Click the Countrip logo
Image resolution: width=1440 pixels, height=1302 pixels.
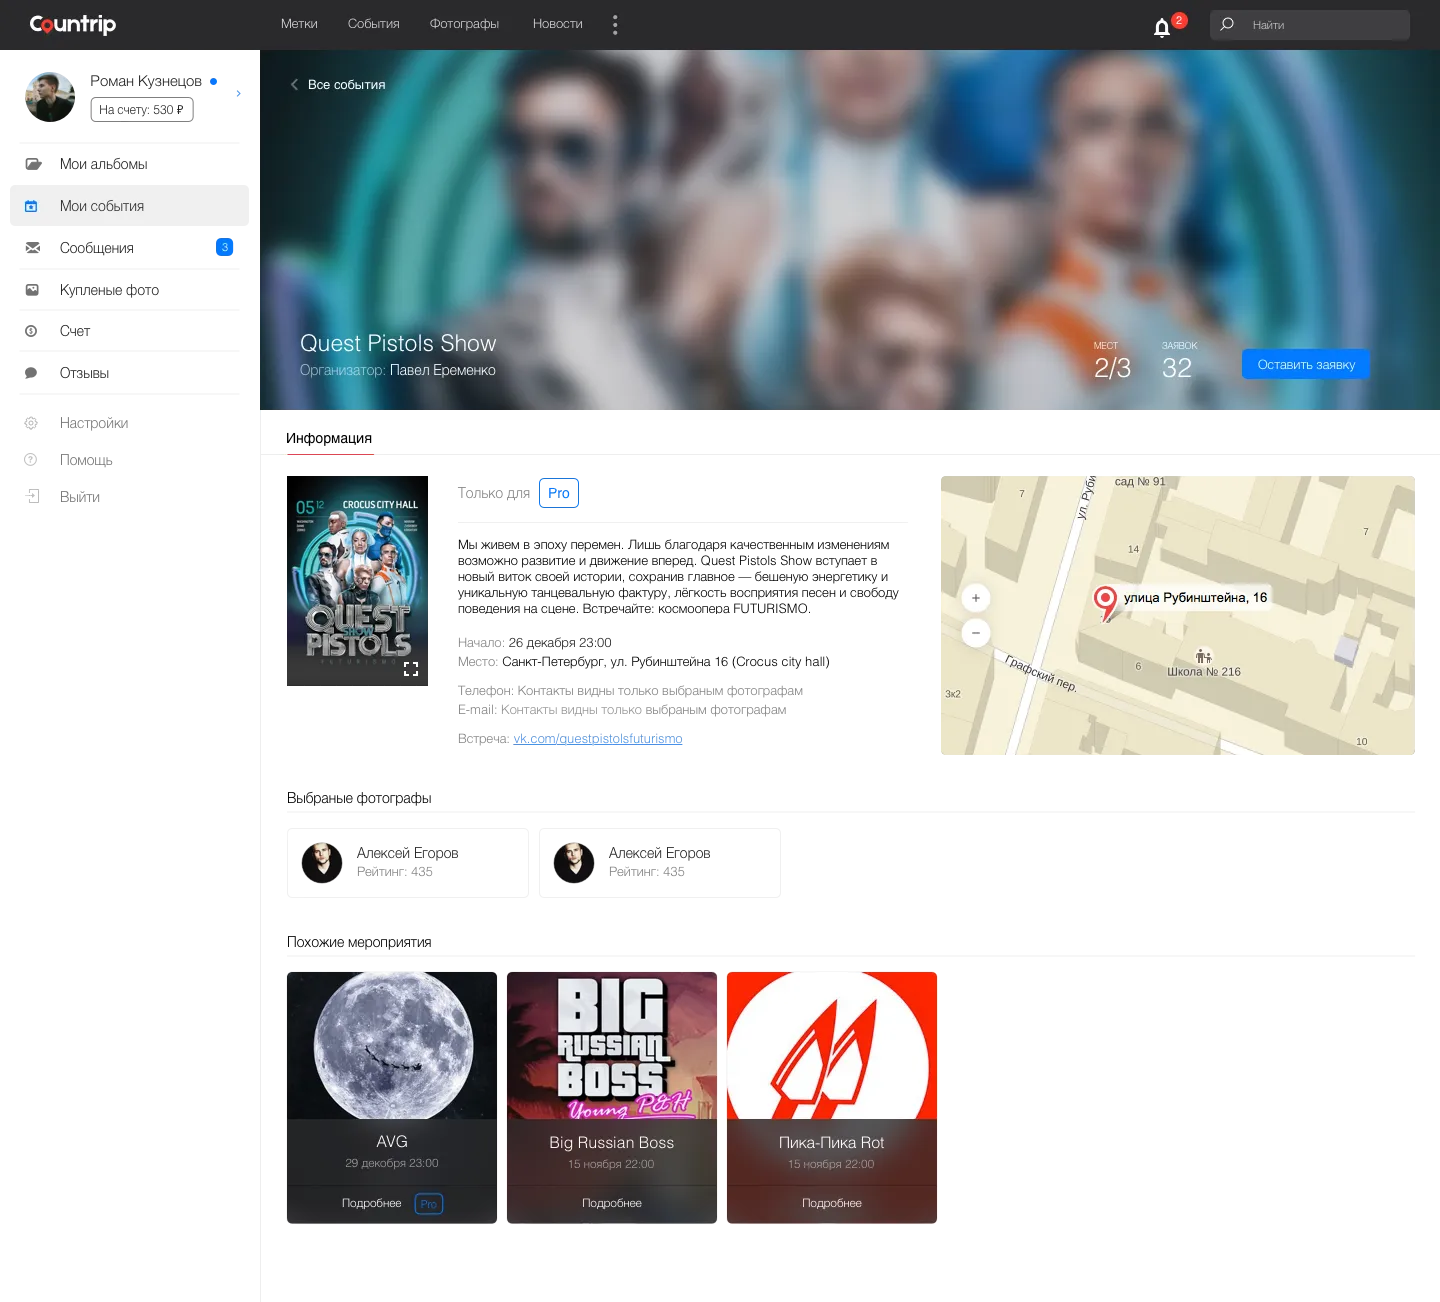click(73, 24)
